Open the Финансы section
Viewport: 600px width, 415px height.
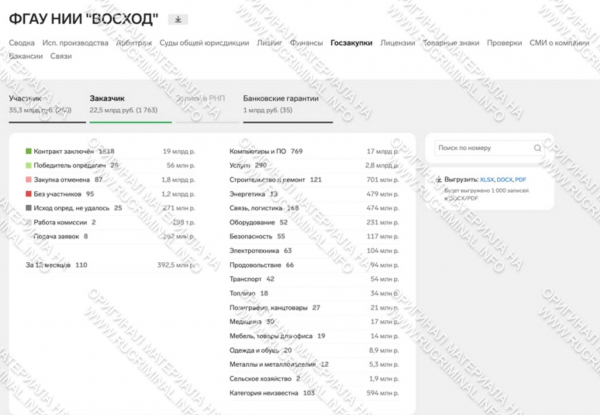pos(304,43)
